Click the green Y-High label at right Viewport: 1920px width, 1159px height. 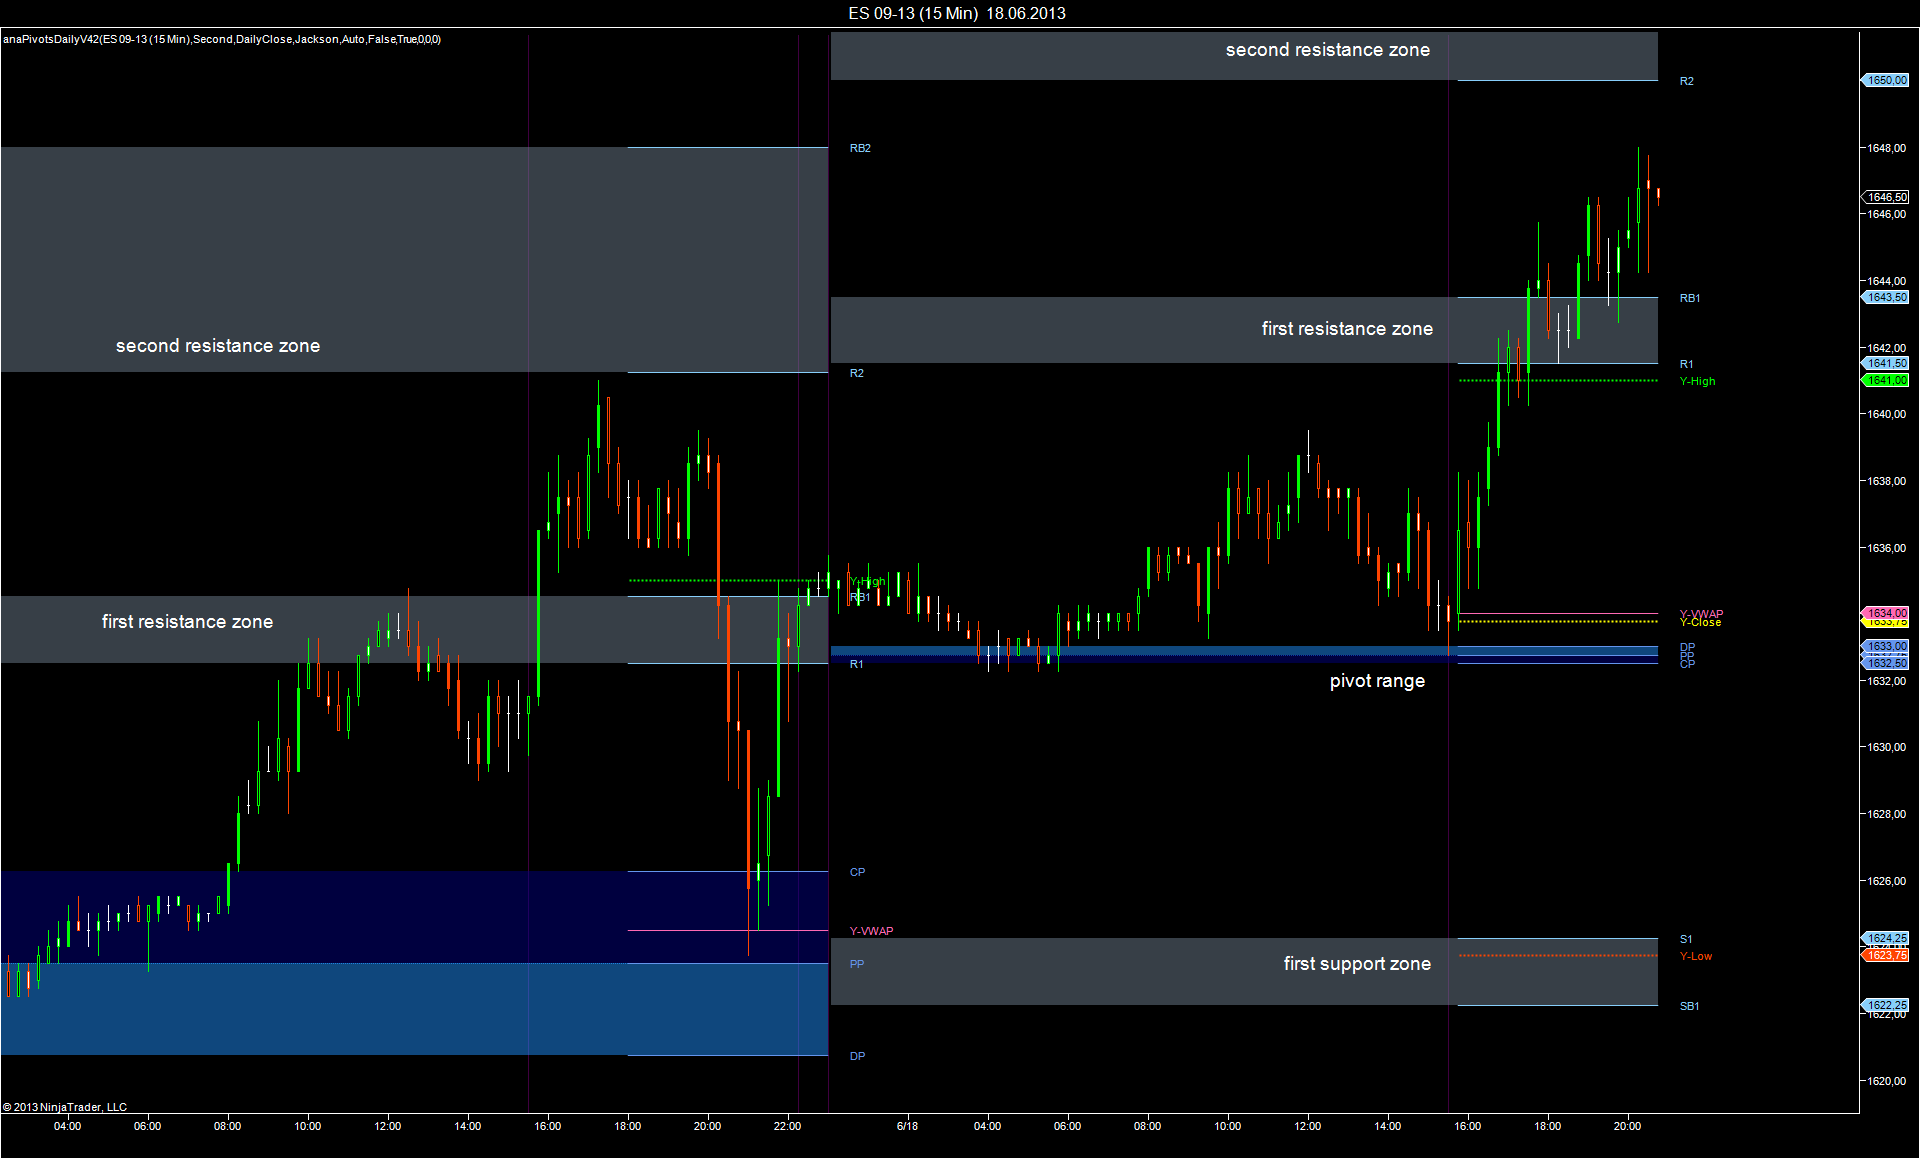click(1697, 381)
